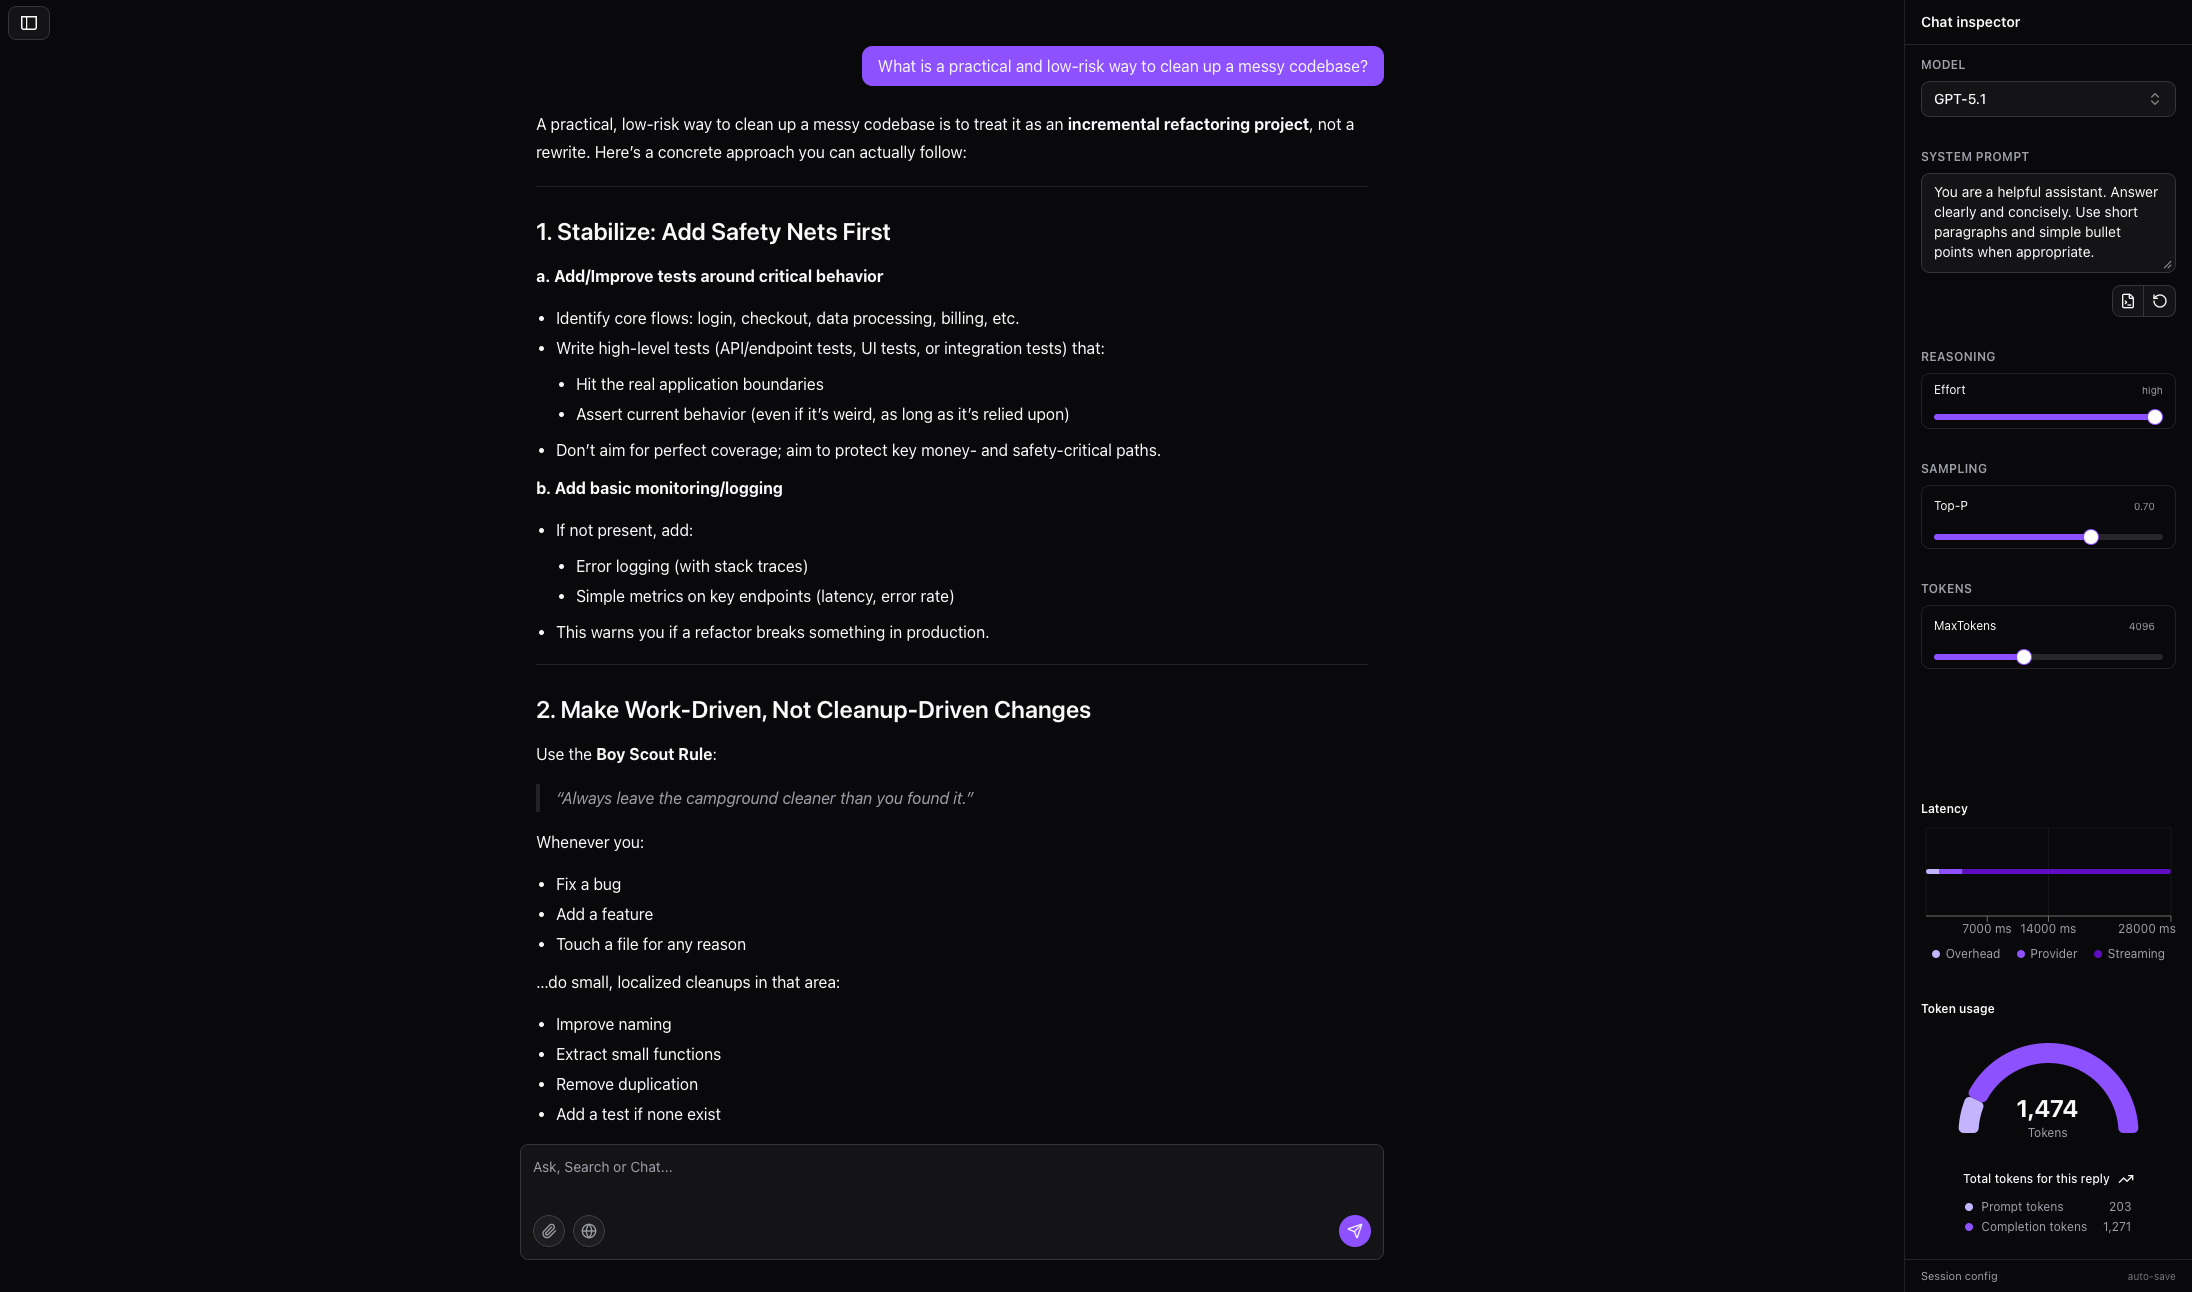Click the trending arrow beside total tokens
Viewport: 2192px width, 1292px height.
coord(2126,1179)
